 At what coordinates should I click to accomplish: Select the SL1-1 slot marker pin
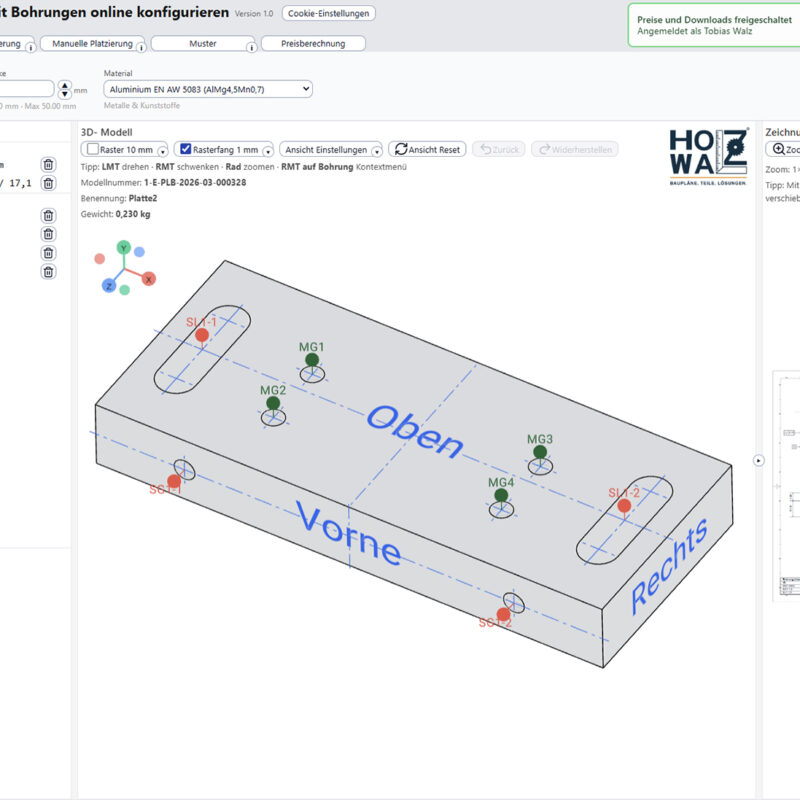202,335
